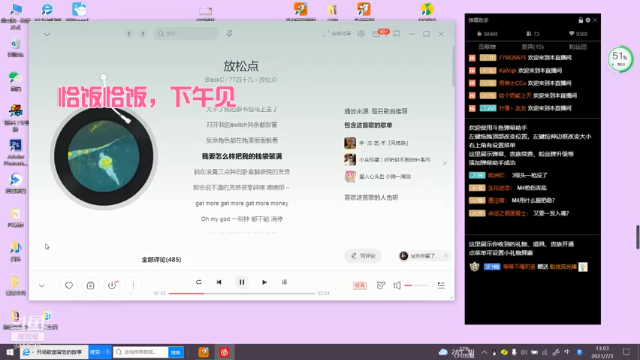Image resolution: width=640 pixels, height=360 pixels.
Task: Mute with the speaker icon
Action: (397, 285)
